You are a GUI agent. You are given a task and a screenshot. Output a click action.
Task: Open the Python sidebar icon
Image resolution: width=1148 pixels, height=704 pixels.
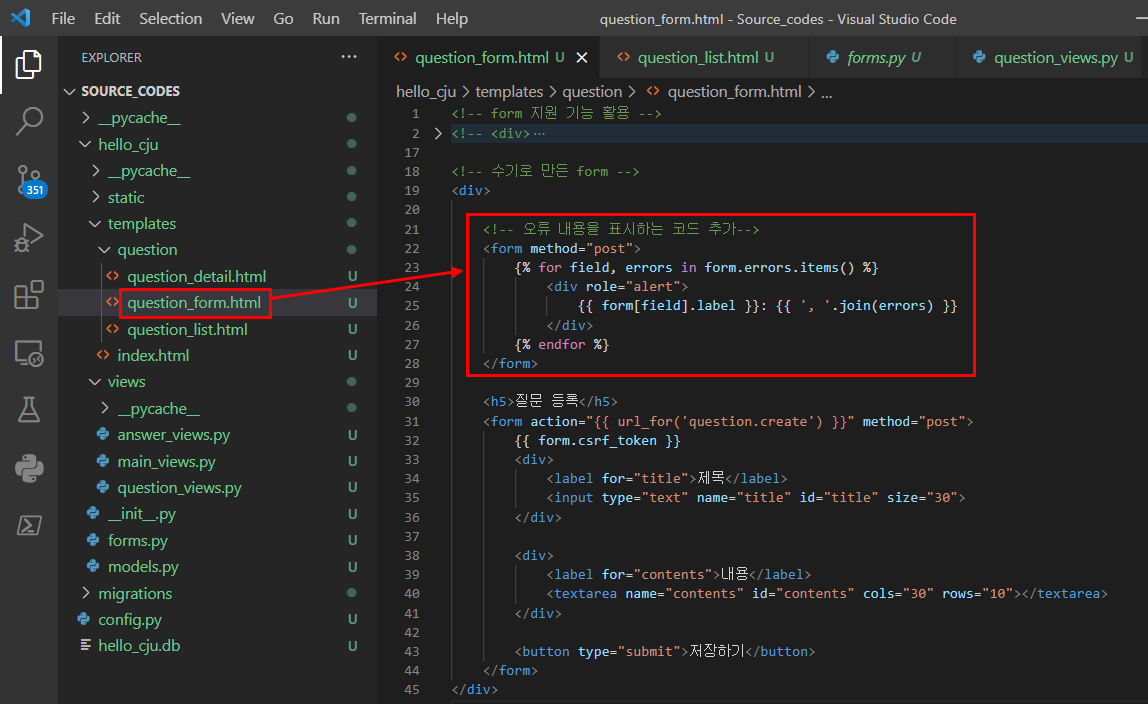tap(29, 468)
